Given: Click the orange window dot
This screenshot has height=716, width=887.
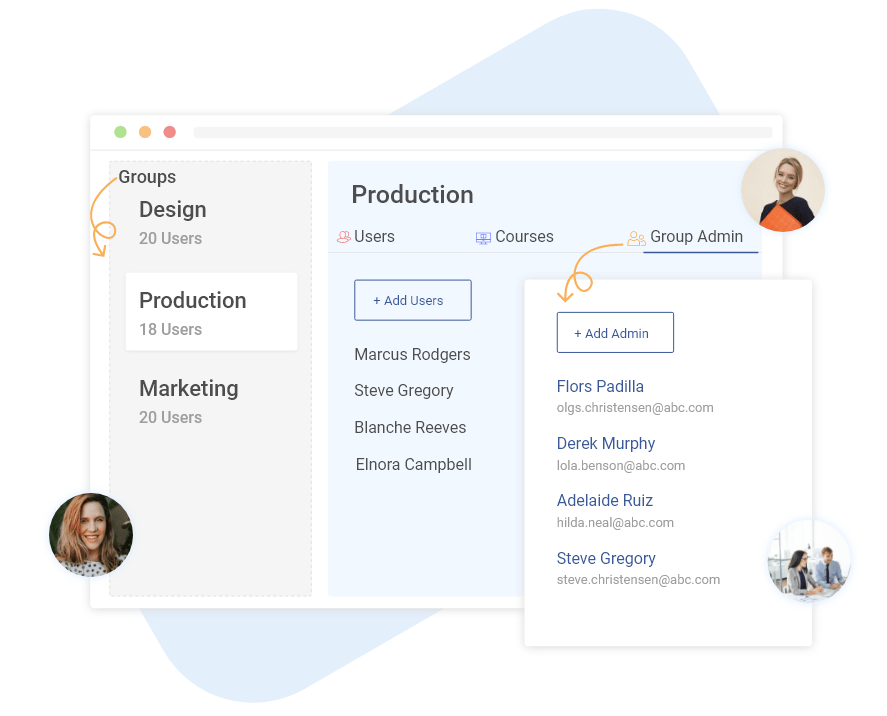Looking at the screenshot, I should point(145,132).
